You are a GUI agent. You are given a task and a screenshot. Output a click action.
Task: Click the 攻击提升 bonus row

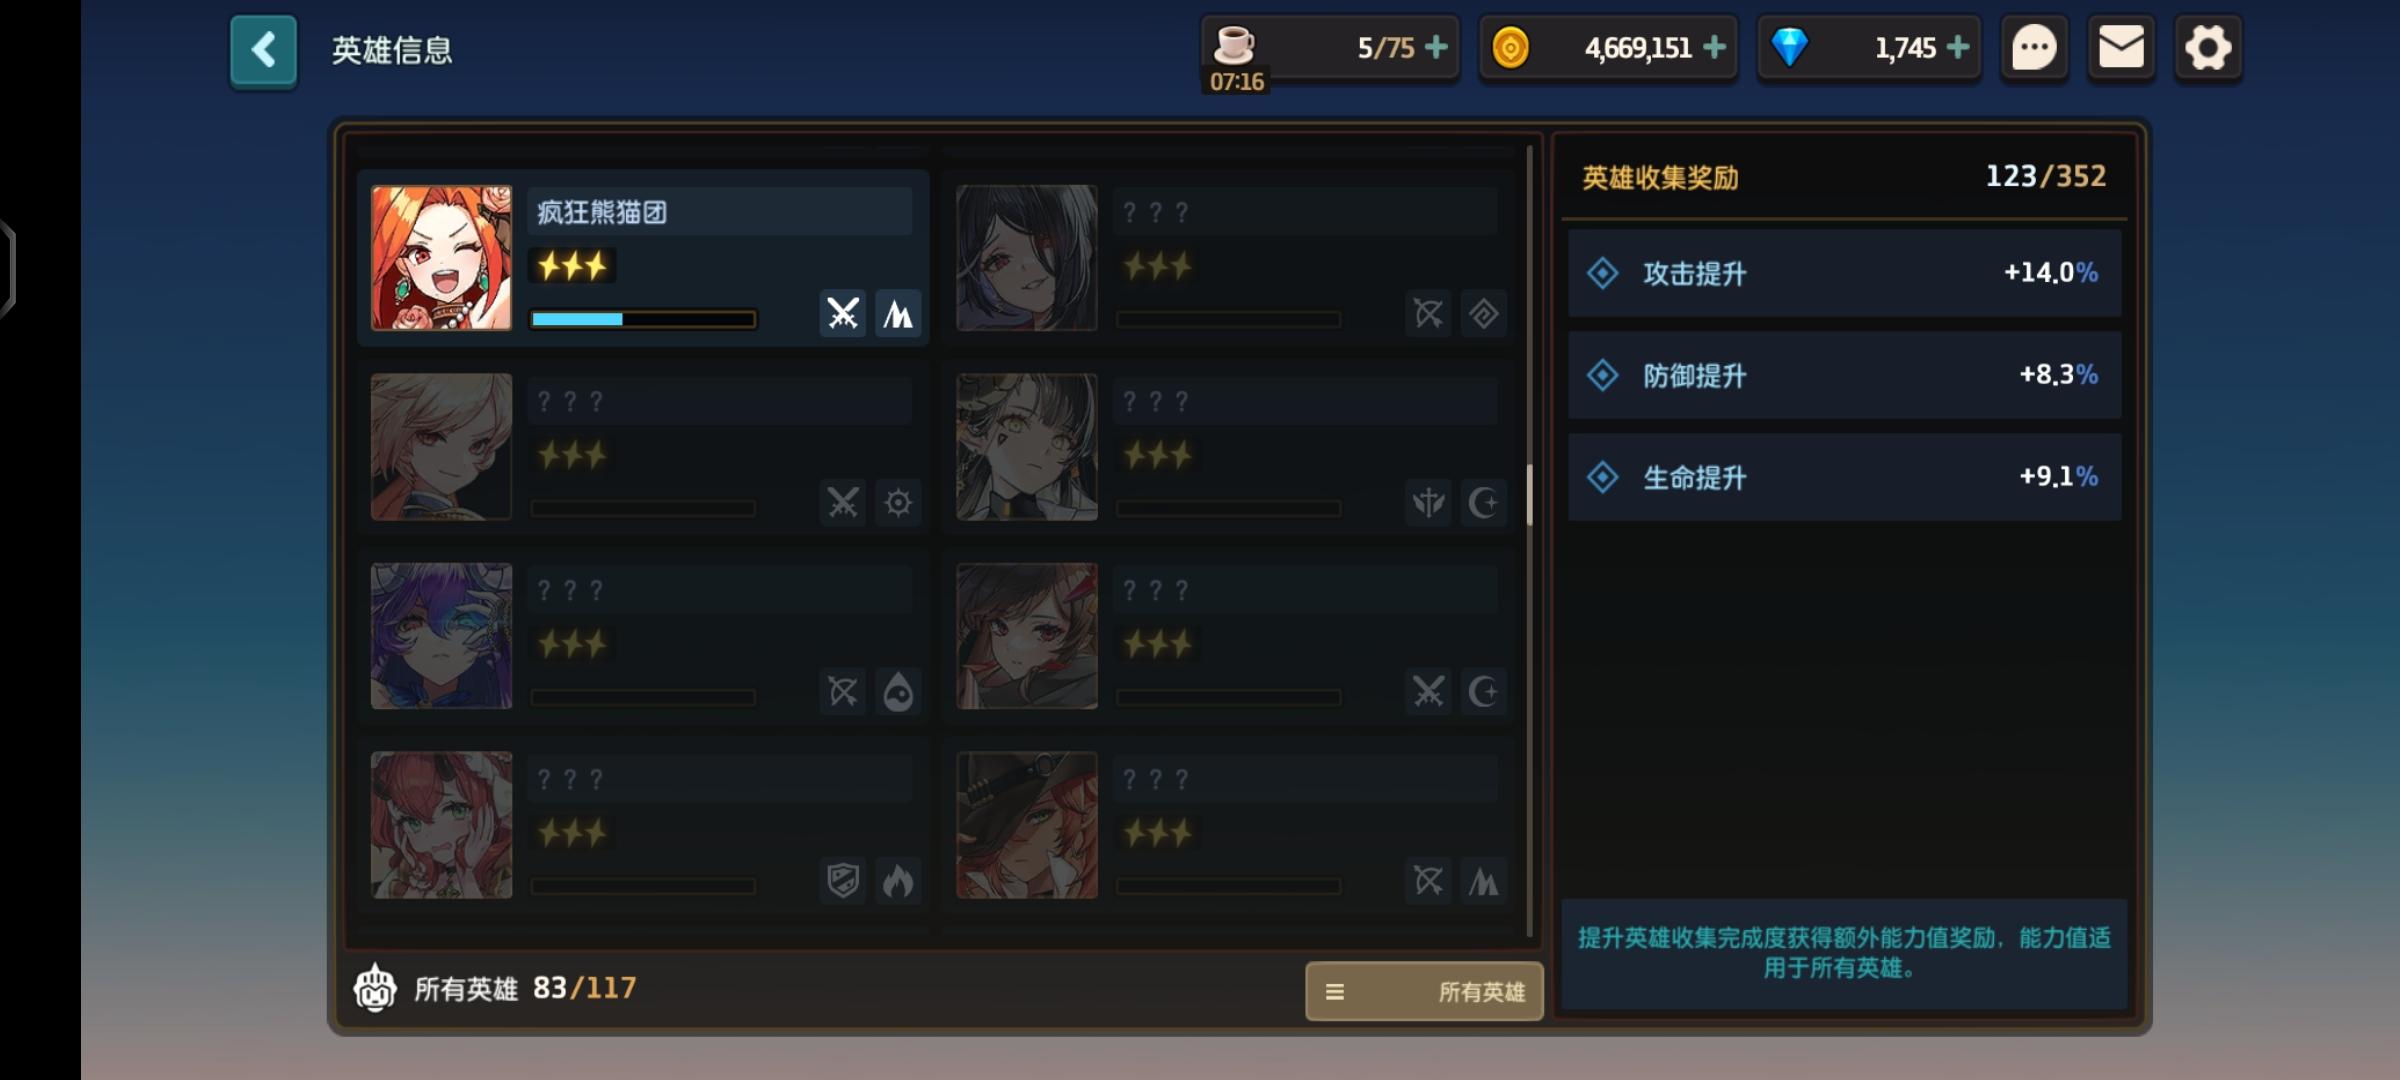point(1844,273)
